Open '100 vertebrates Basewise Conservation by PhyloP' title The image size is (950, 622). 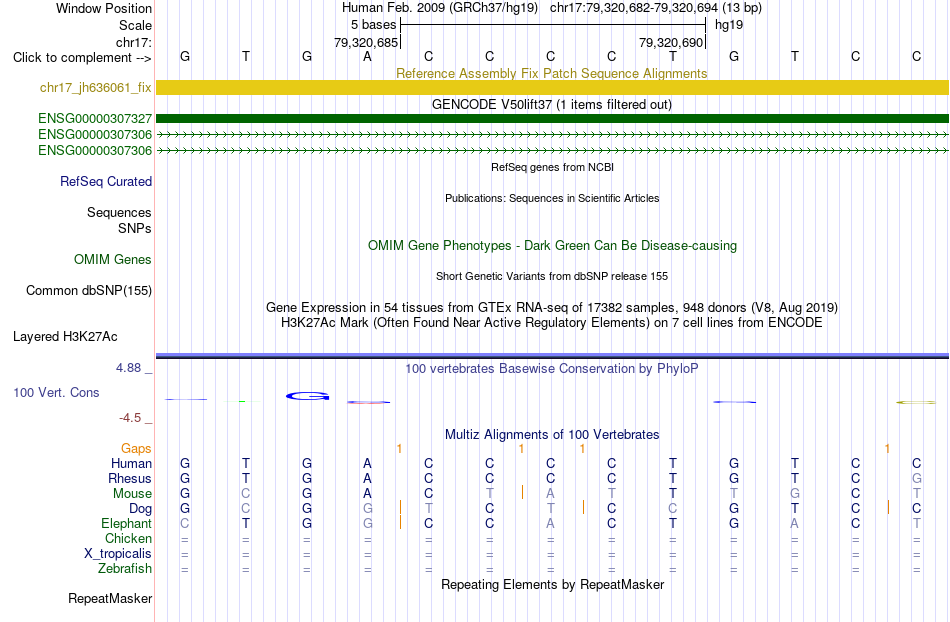tap(552, 369)
